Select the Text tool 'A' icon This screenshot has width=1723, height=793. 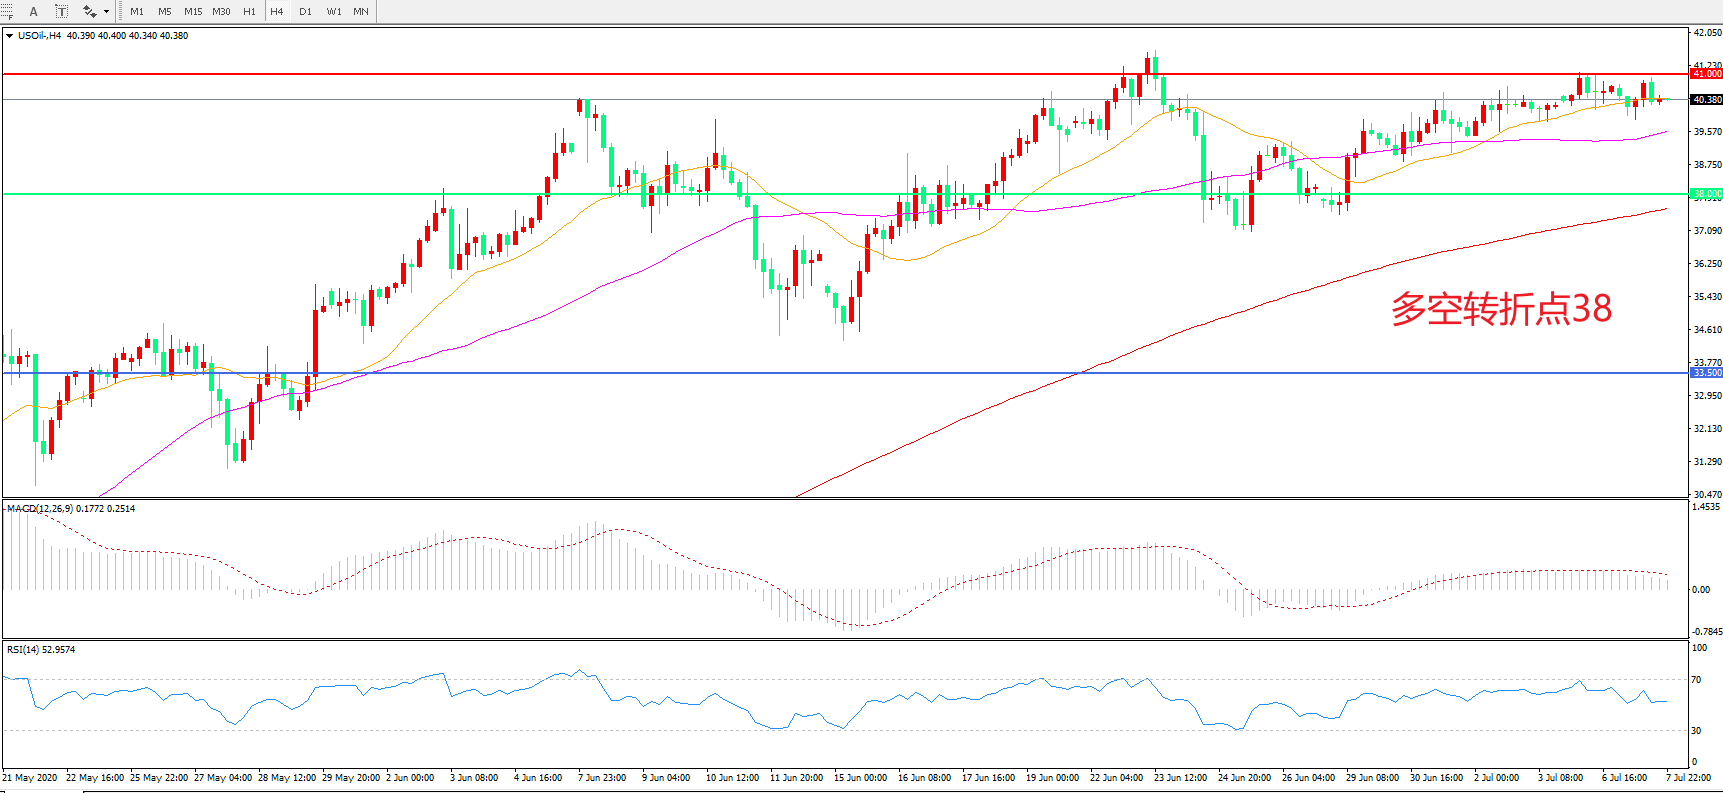click(x=33, y=12)
